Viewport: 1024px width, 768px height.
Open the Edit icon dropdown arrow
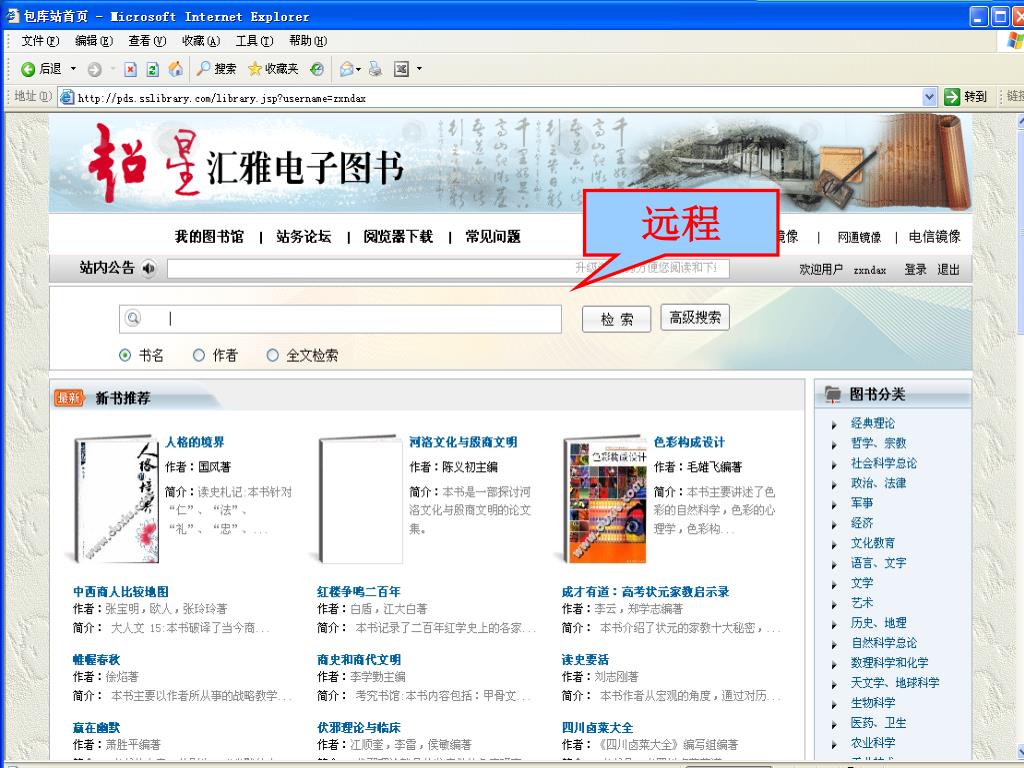pos(419,69)
